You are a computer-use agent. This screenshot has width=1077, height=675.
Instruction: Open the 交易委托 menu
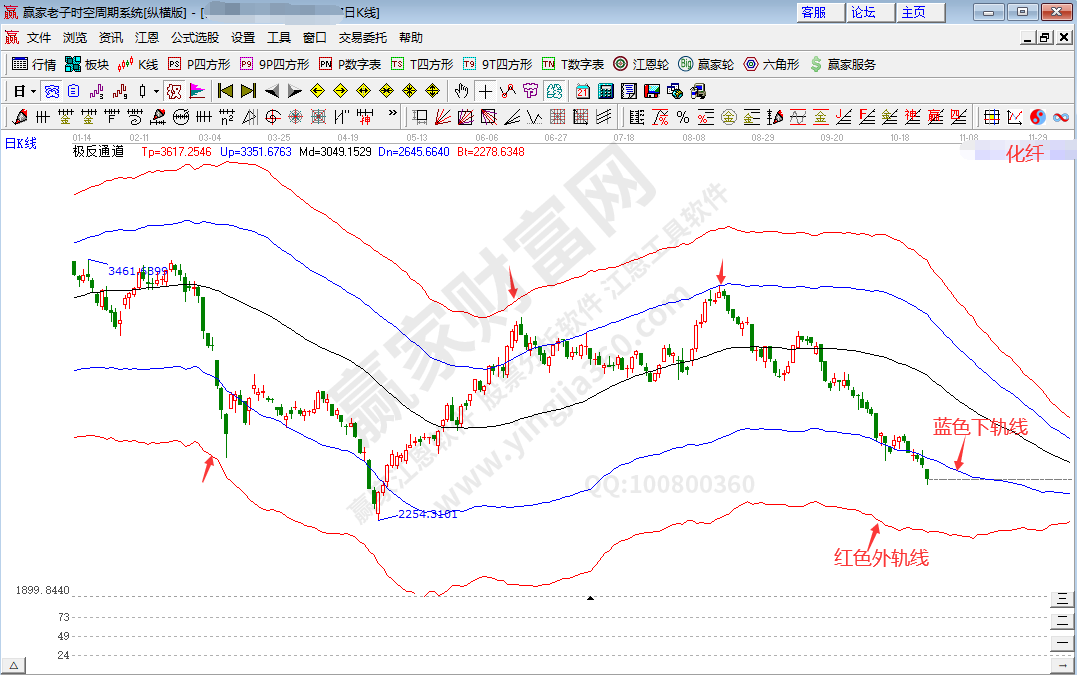(x=362, y=38)
